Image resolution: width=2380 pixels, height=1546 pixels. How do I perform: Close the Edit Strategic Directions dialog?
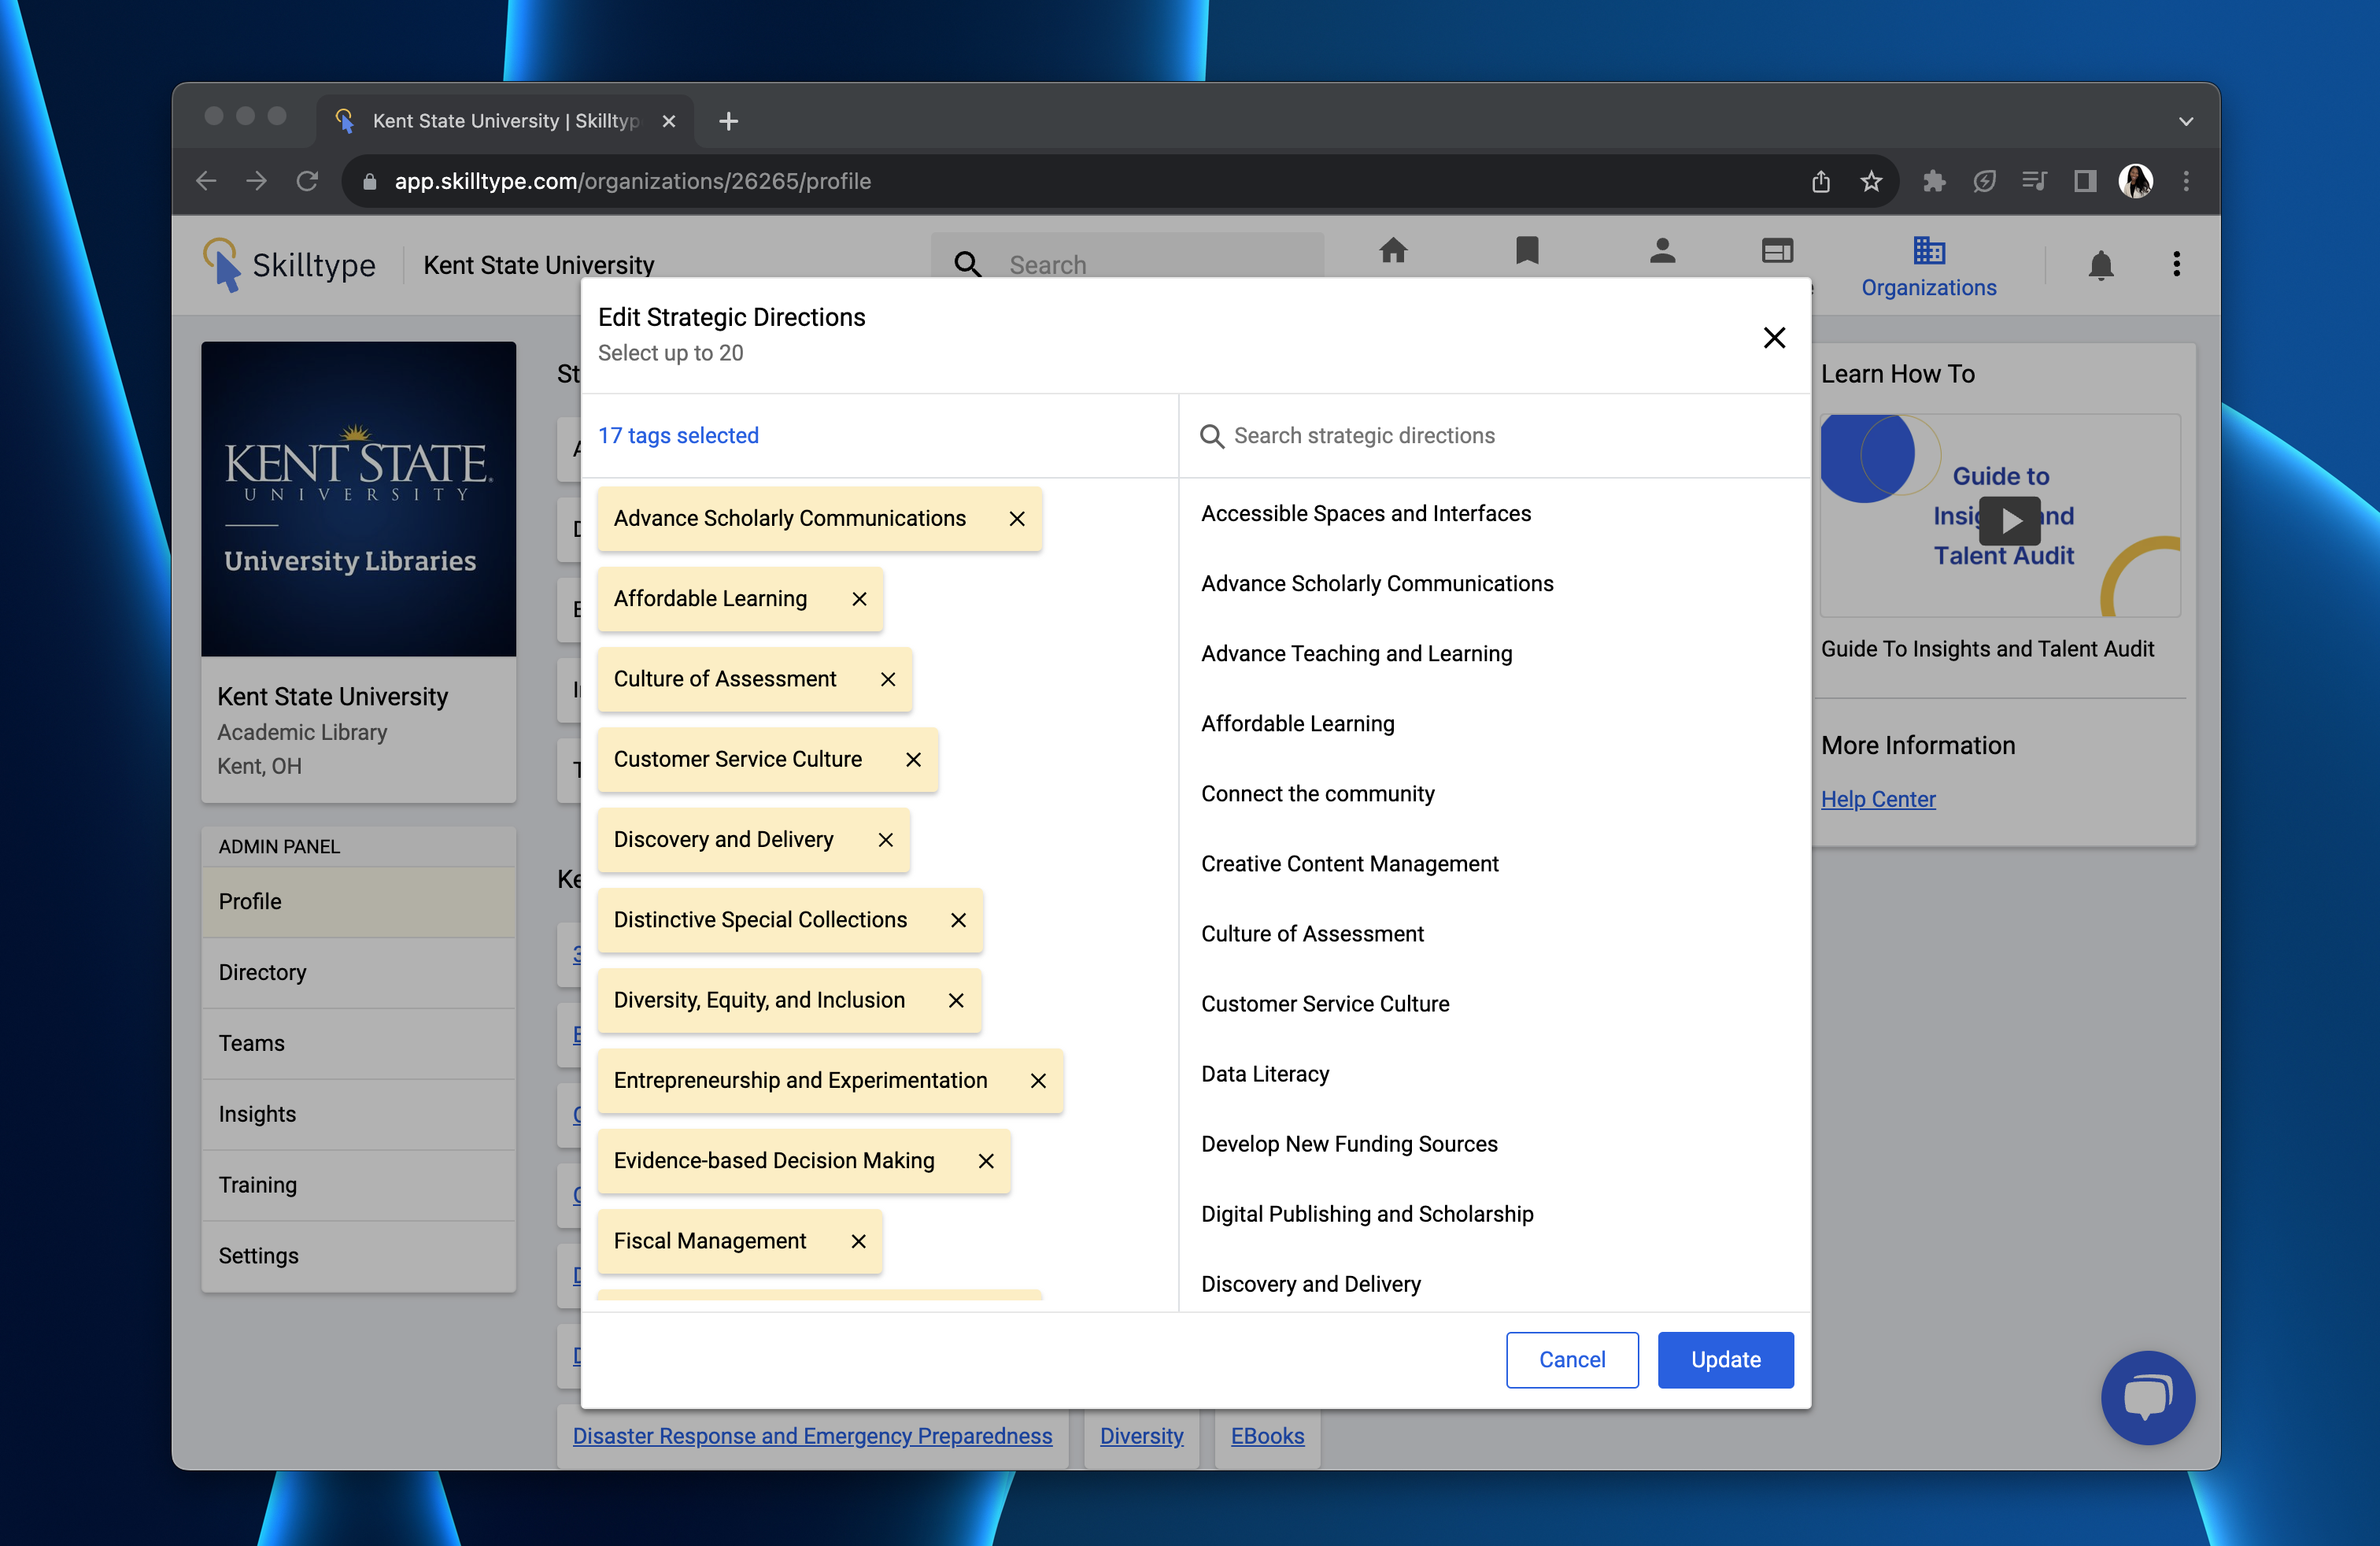click(x=1774, y=338)
